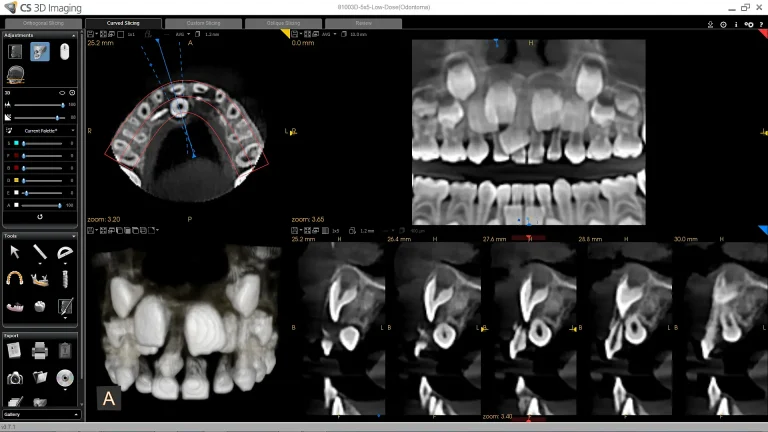The height and width of the screenshot is (432, 768).
Task: Select the image annotation pencil tool
Action: tap(65, 307)
